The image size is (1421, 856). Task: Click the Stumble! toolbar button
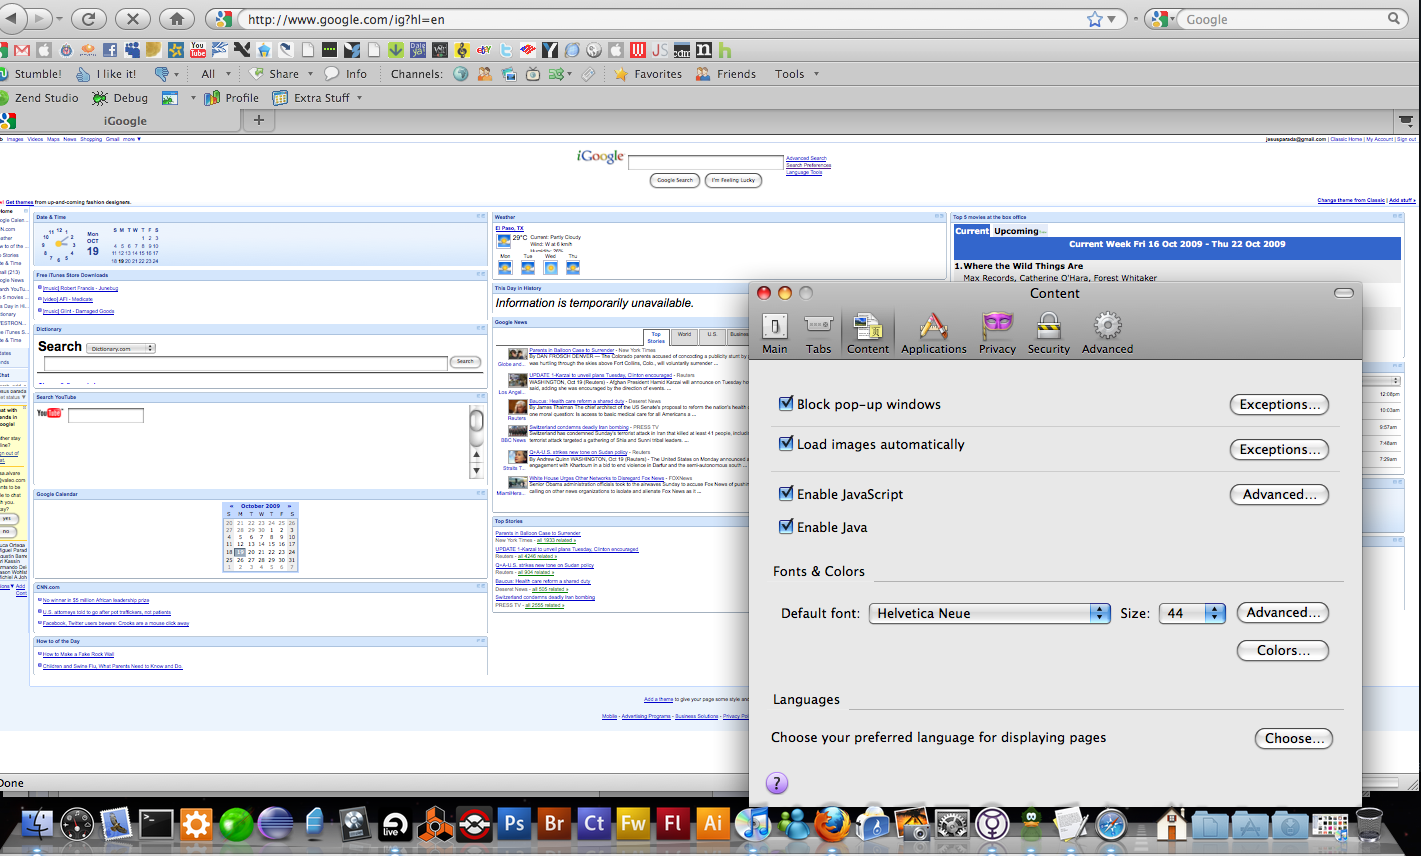tap(32, 74)
